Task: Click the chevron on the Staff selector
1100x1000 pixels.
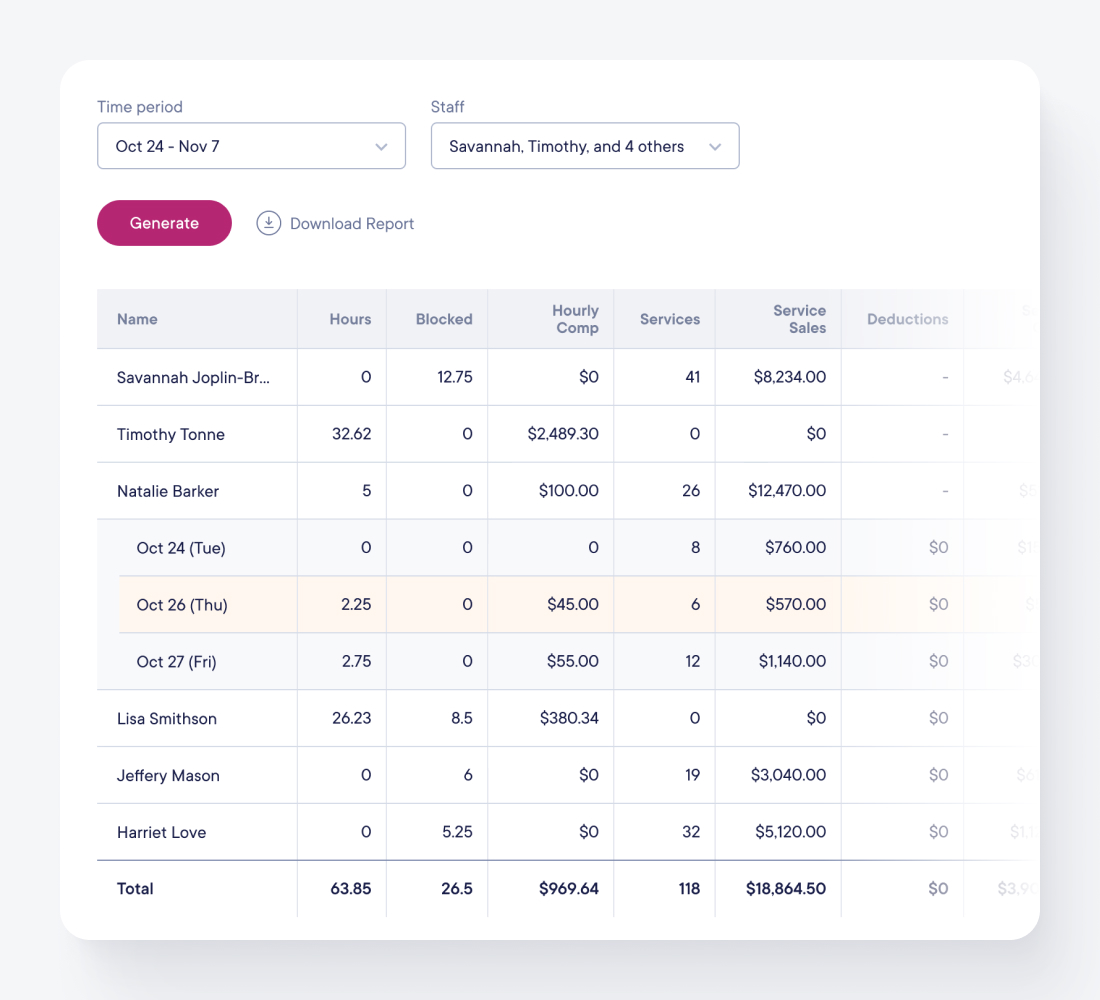Action: tap(715, 146)
